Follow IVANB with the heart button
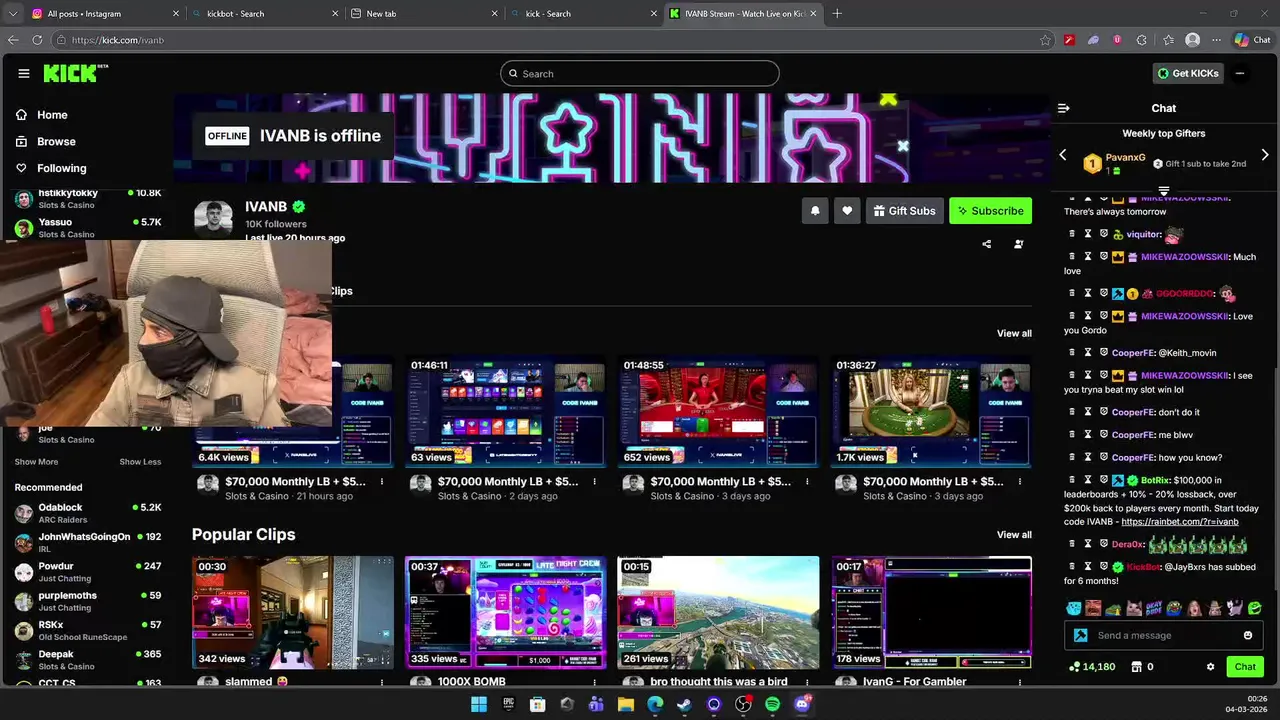This screenshot has height=720, width=1280. [x=847, y=211]
